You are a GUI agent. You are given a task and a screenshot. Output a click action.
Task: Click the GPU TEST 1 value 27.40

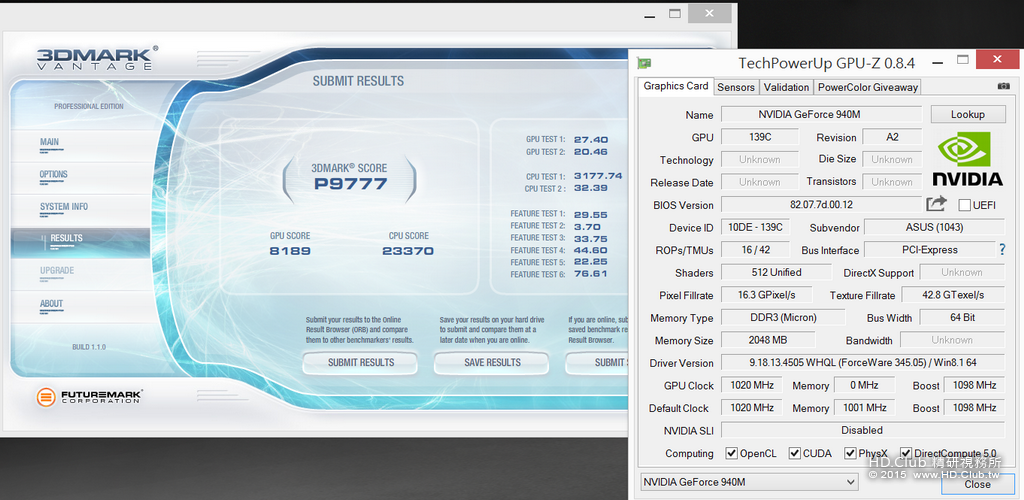point(591,140)
